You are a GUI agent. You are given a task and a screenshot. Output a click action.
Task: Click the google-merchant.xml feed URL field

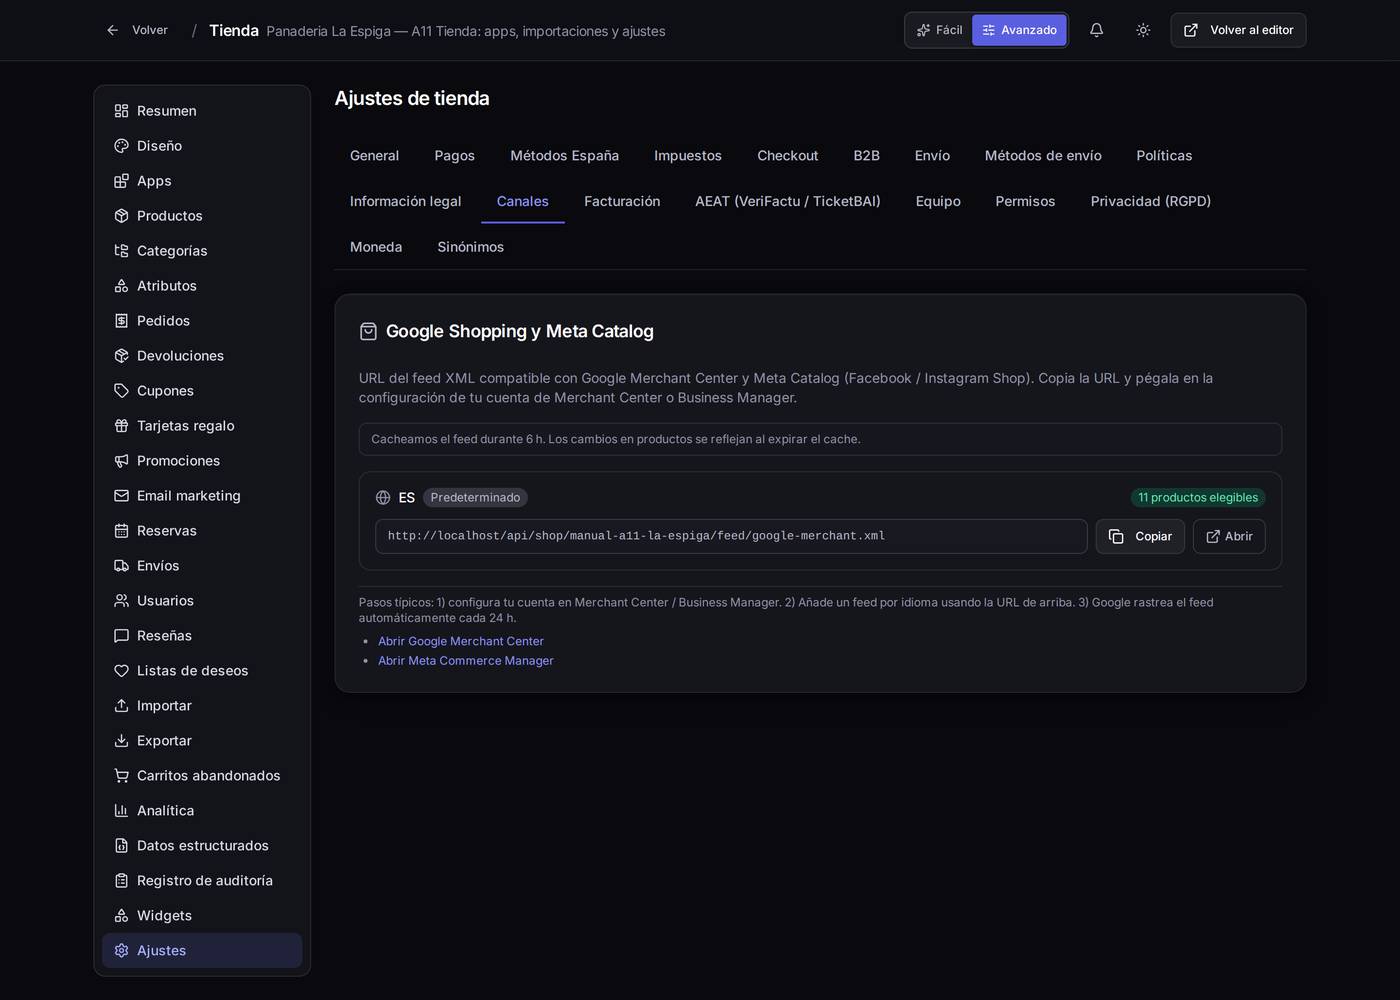pos(731,537)
